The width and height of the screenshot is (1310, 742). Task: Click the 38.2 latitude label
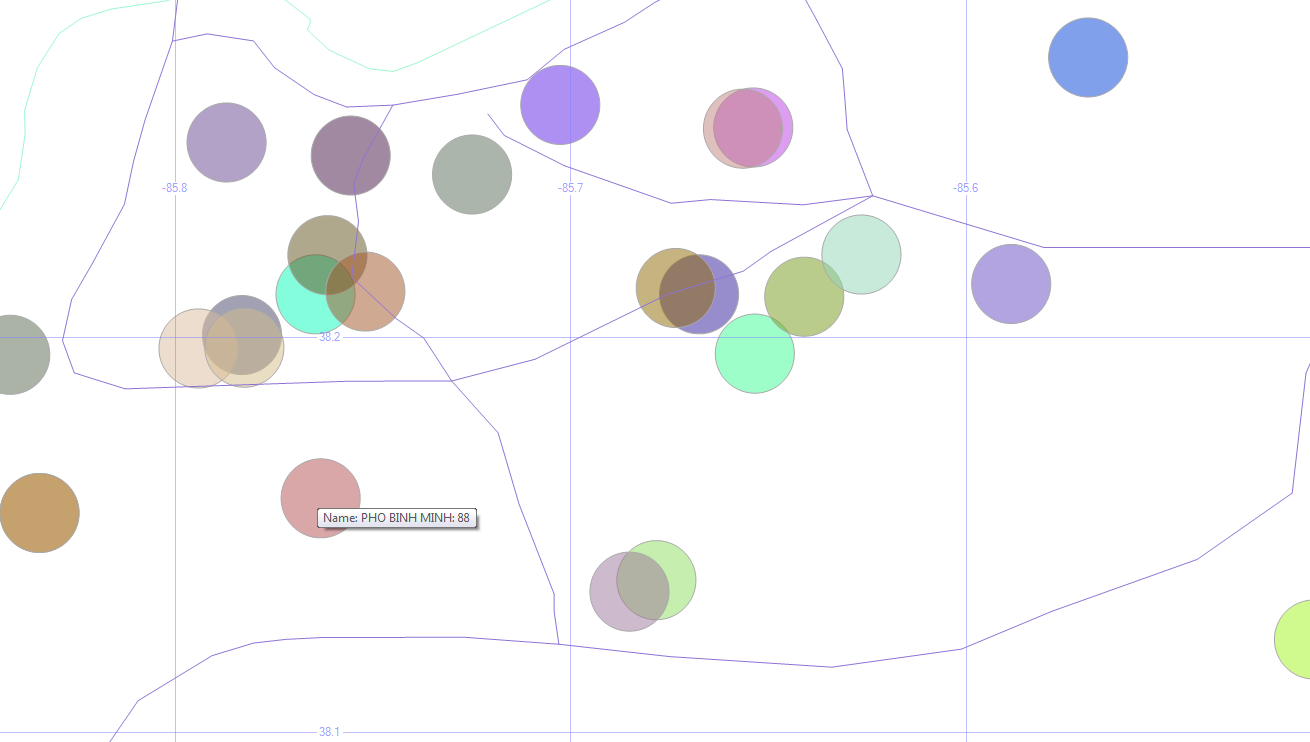point(329,337)
